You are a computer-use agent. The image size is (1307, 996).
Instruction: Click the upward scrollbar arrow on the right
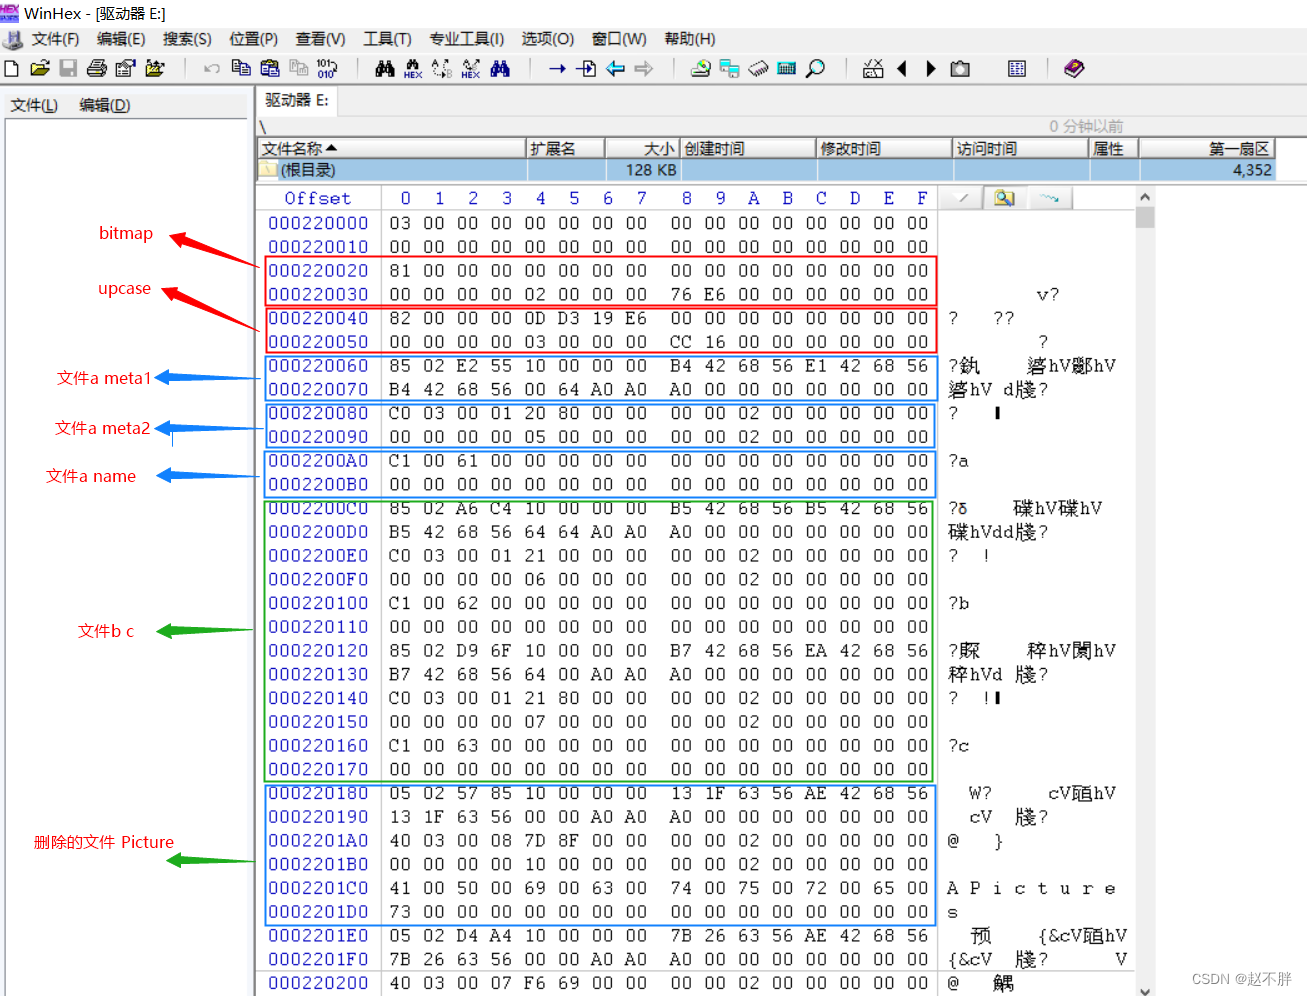point(1146,197)
